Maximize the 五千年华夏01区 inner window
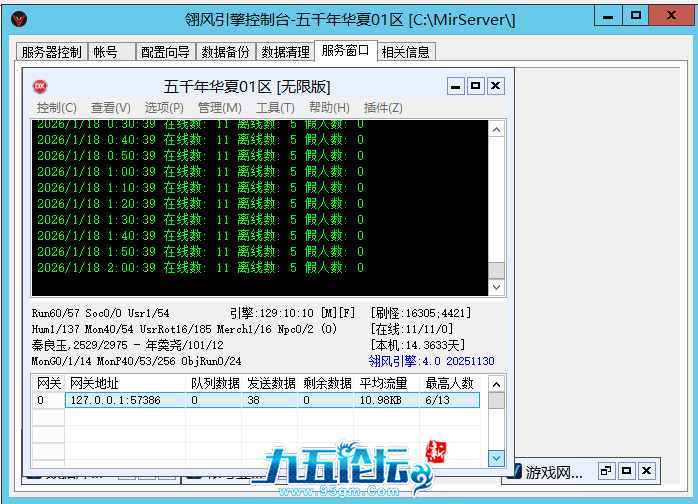This screenshot has width=698, height=504. [475, 86]
